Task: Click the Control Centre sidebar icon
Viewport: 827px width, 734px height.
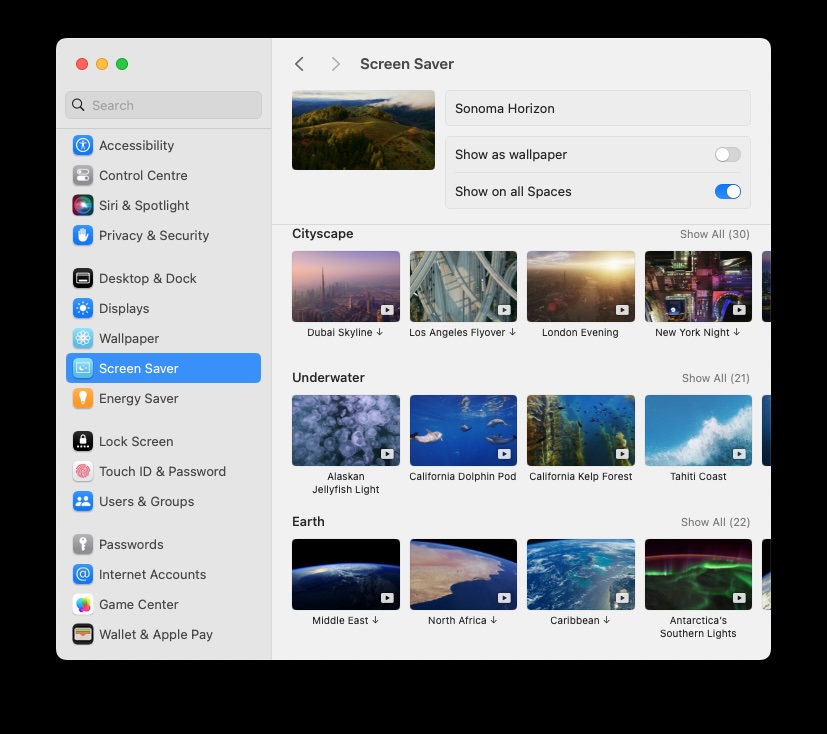Action: tap(83, 175)
